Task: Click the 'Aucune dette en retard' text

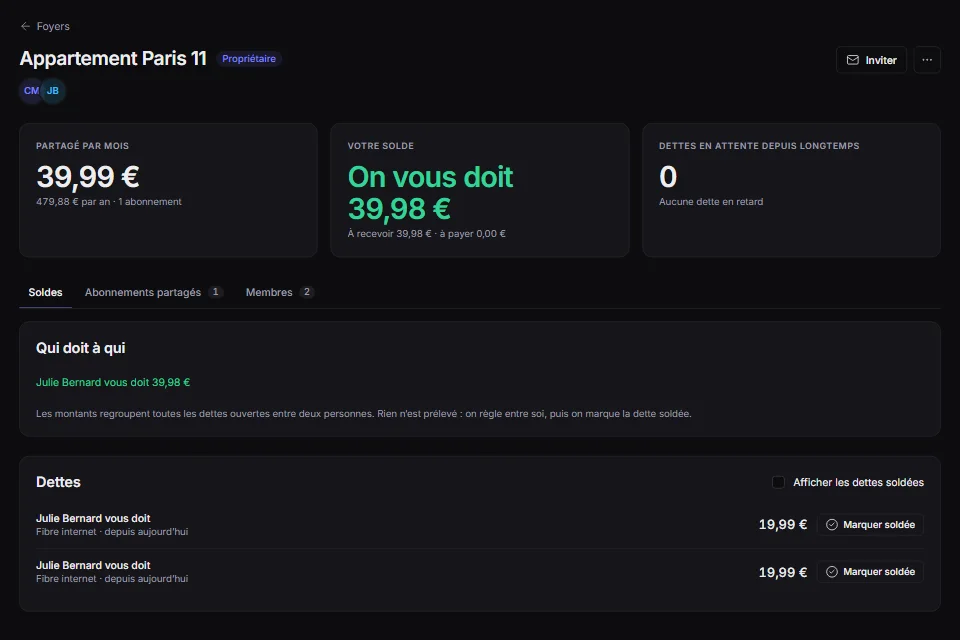Action: coord(711,201)
